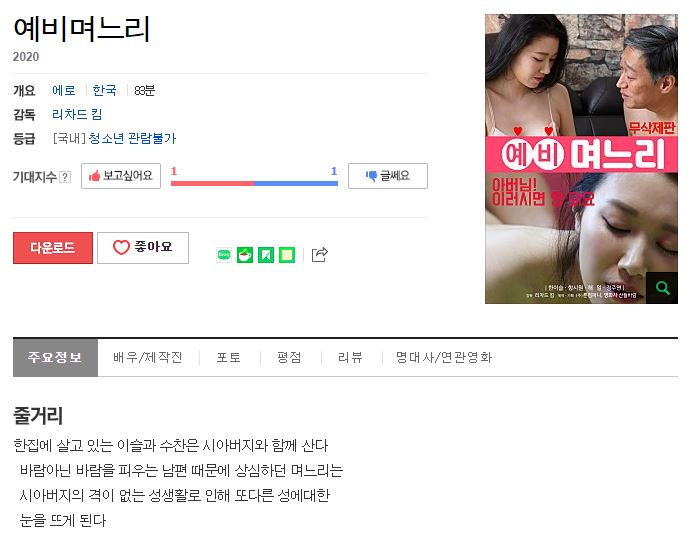This screenshot has width=693, height=550.
Task: Click the Naver blog share icon
Action: coord(224,255)
